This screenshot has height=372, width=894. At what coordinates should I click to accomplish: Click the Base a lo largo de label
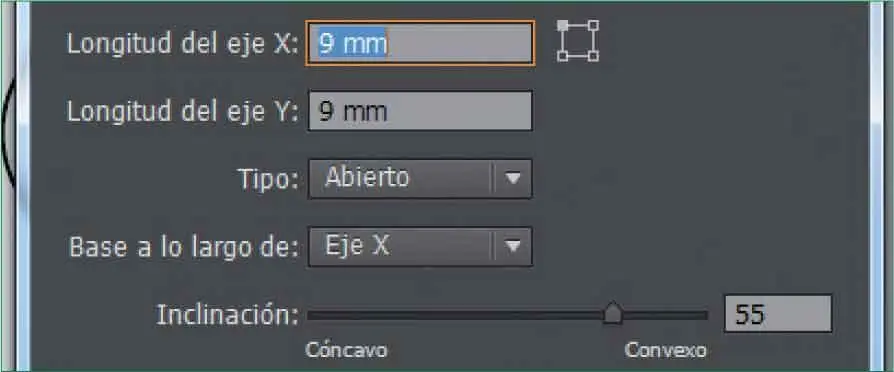[x=184, y=248]
